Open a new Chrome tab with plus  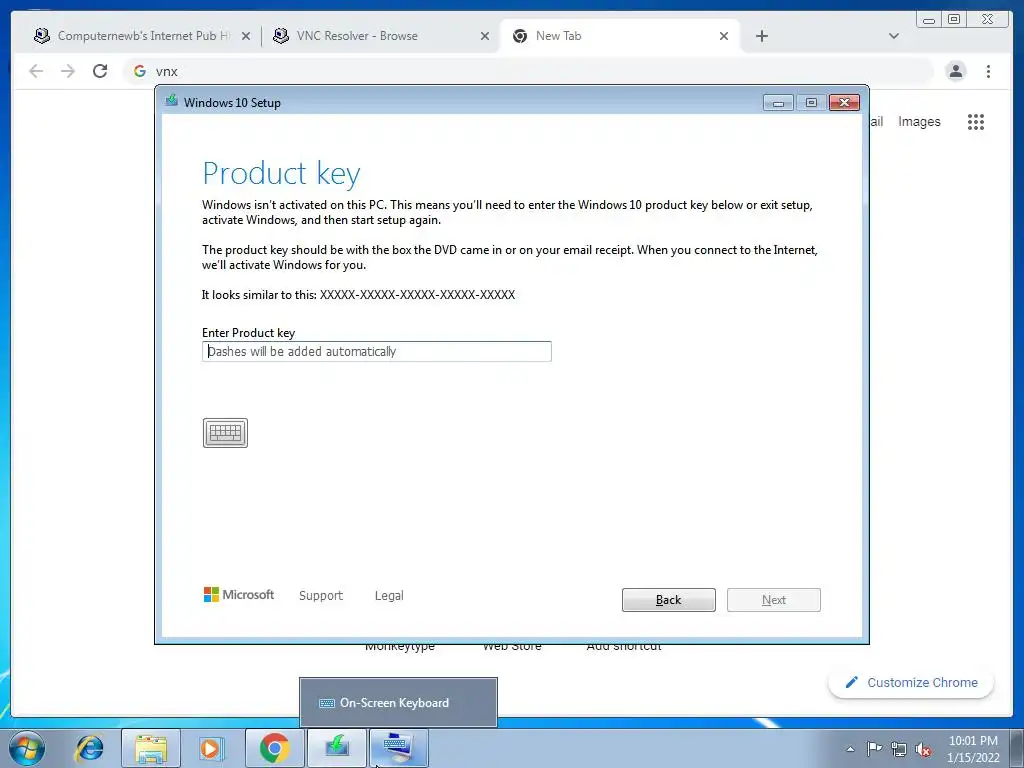pyautogui.click(x=761, y=36)
